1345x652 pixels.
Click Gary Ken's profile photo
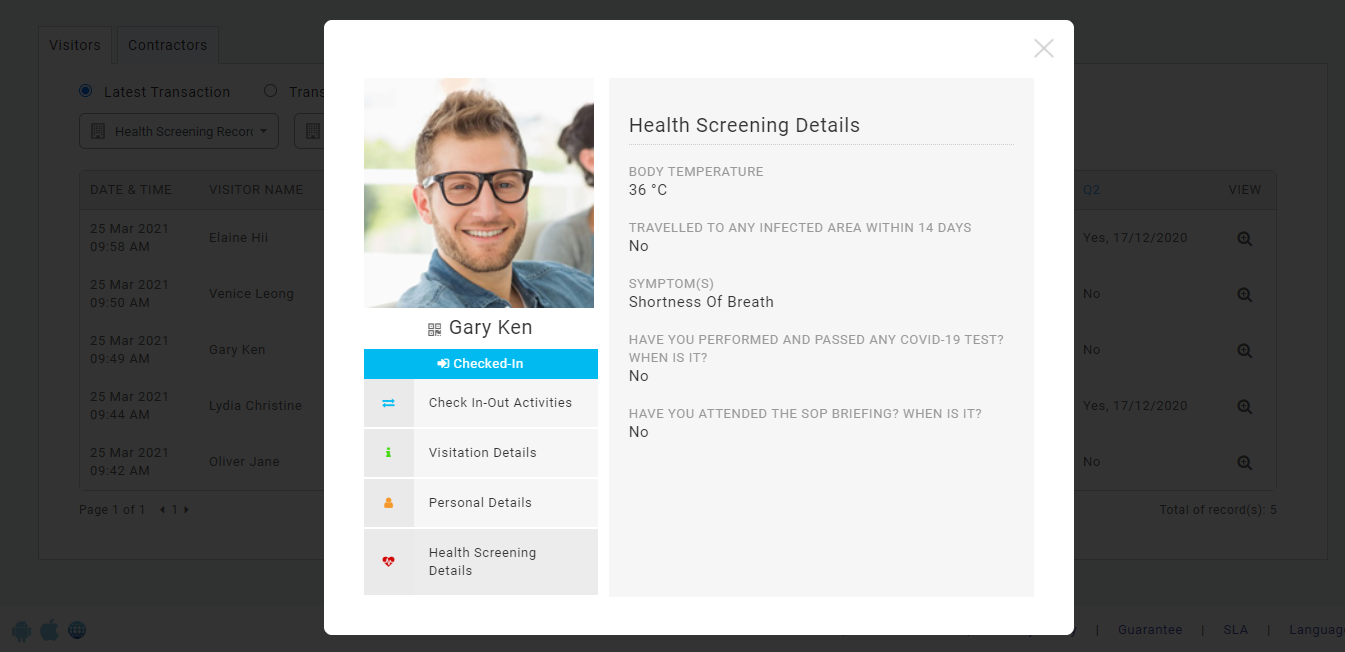pyautogui.click(x=479, y=193)
